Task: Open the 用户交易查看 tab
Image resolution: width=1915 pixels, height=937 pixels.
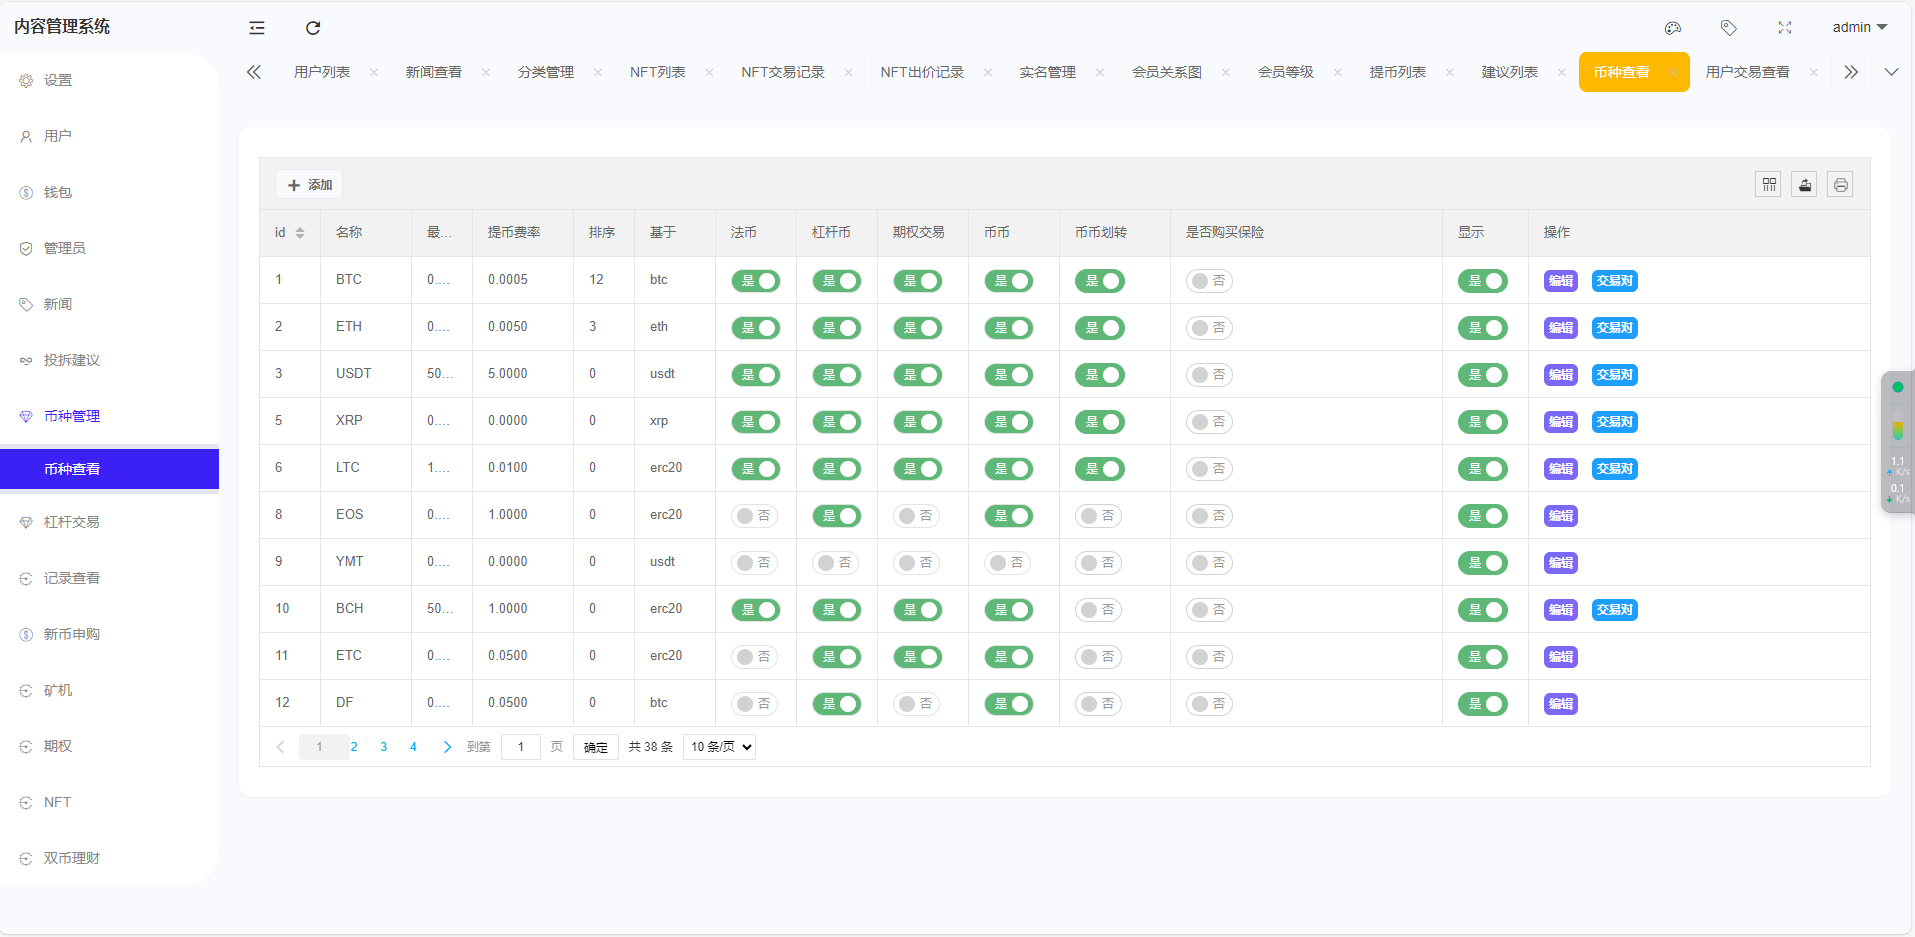Action: (1748, 72)
